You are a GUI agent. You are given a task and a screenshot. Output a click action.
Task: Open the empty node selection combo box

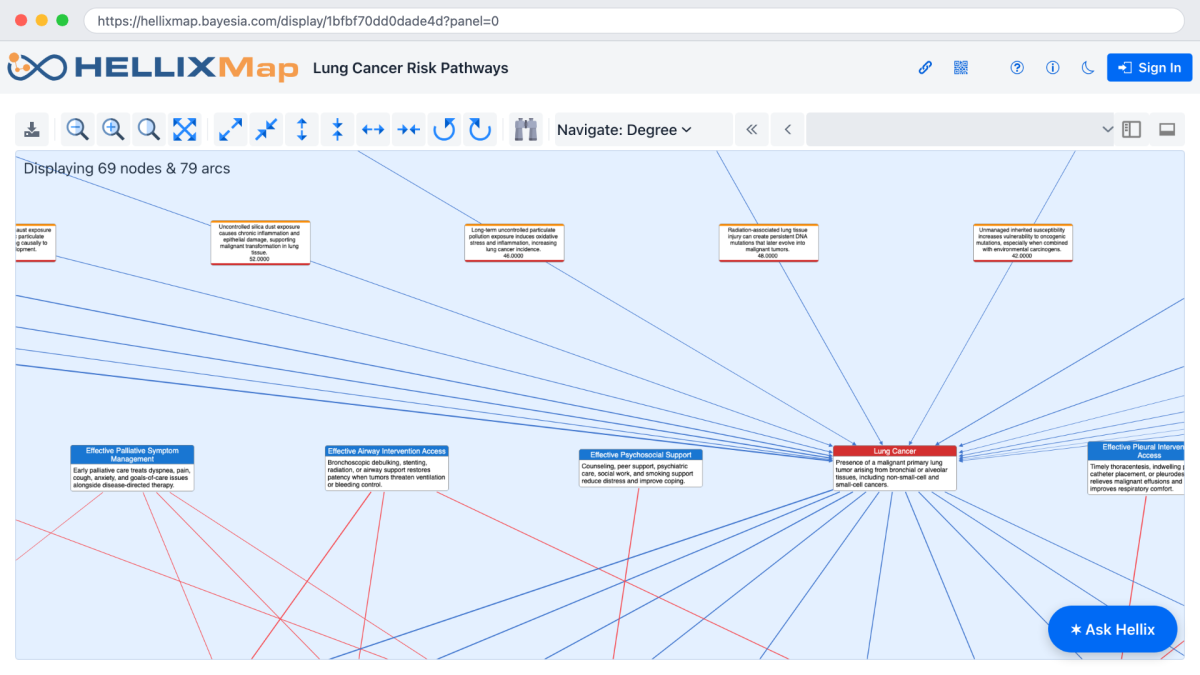click(x=961, y=129)
